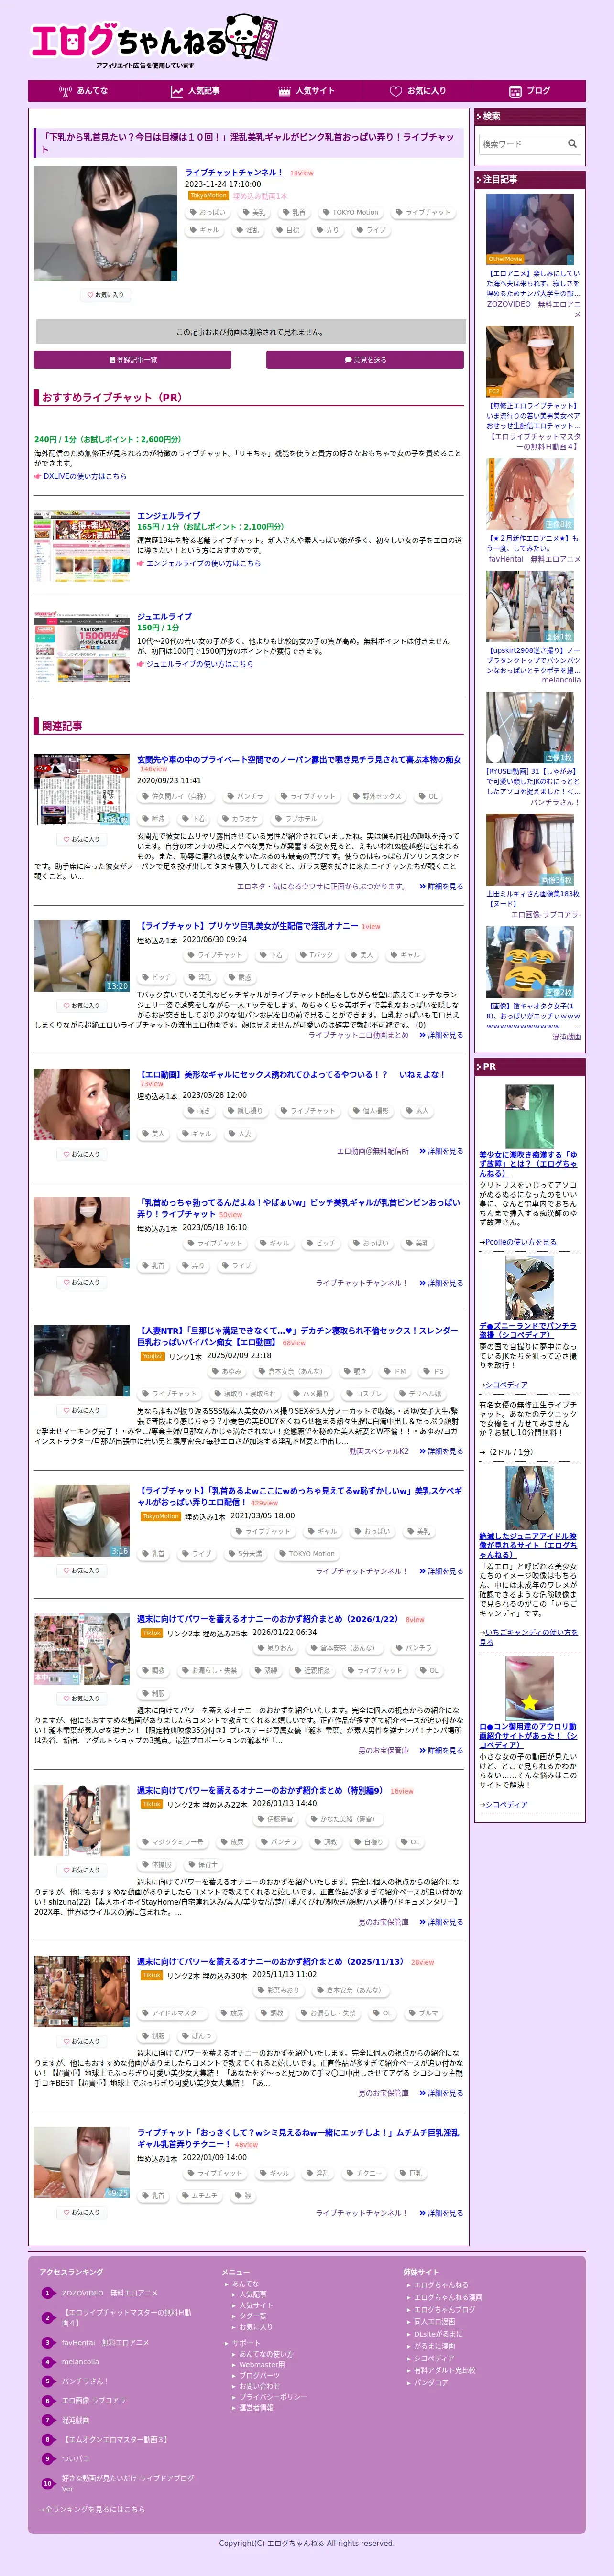Open 詳細を見る for the 2026/01/13 article
This screenshot has width=614, height=2576.
pos(441,1922)
